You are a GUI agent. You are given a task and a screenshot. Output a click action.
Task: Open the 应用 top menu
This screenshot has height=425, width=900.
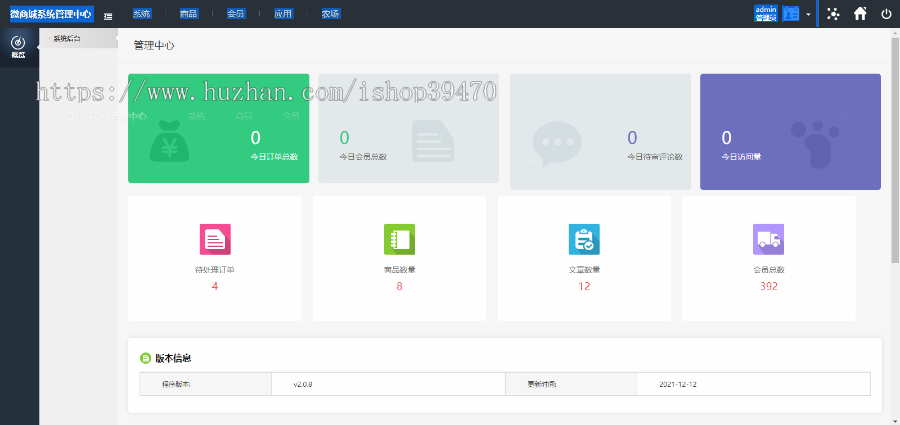[284, 14]
